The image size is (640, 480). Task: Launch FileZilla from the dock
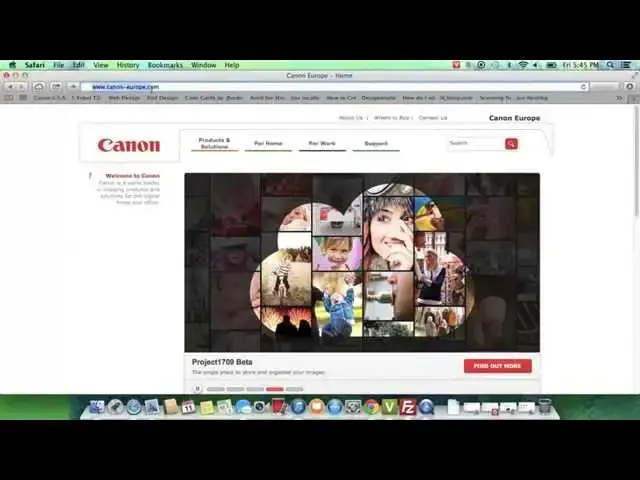[408, 407]
